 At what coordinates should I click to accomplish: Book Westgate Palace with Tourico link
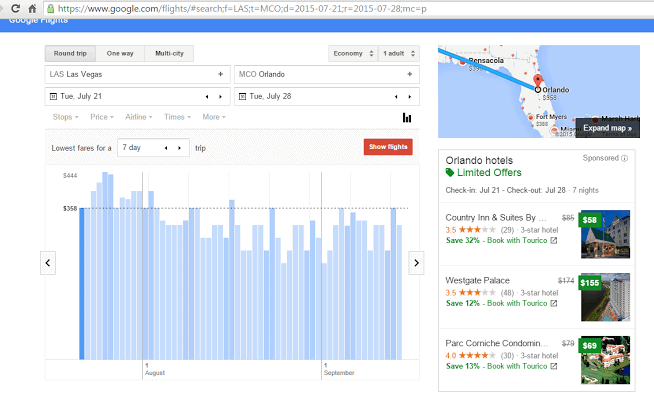pos(517,303)
